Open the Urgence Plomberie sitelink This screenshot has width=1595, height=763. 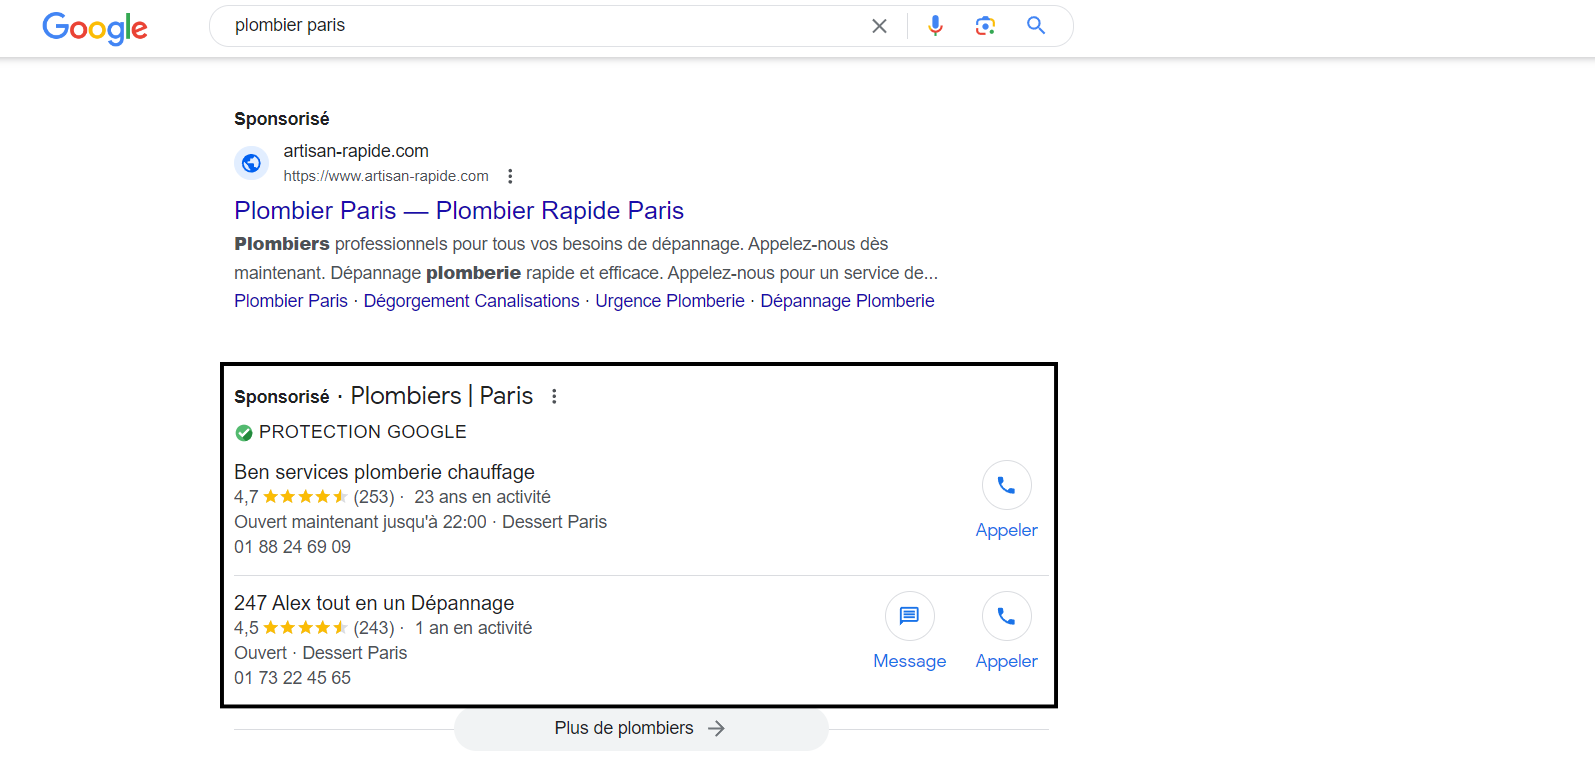pyautogui.click(x=670, y=301)
